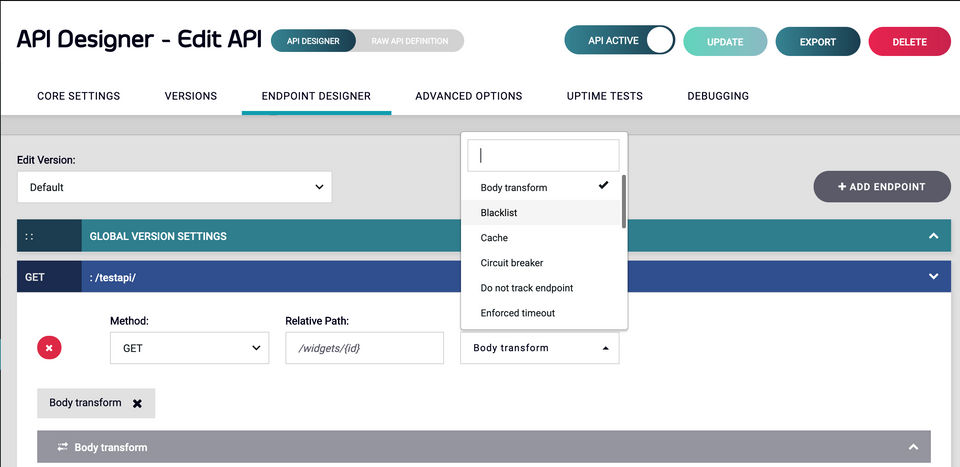Image resolution: width=960 pixels, height=467 pixels.
Task: Click the Body transform arrows icon
Action: click(x=62, y=447)
